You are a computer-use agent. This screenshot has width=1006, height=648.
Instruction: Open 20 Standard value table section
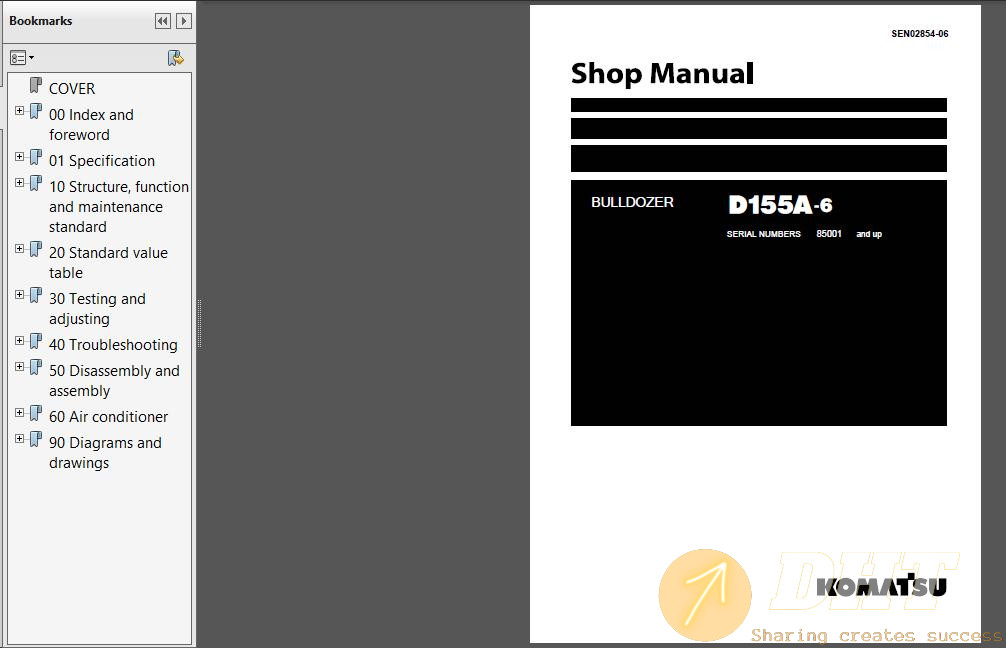pyautogui.click(x=108, y=262)
